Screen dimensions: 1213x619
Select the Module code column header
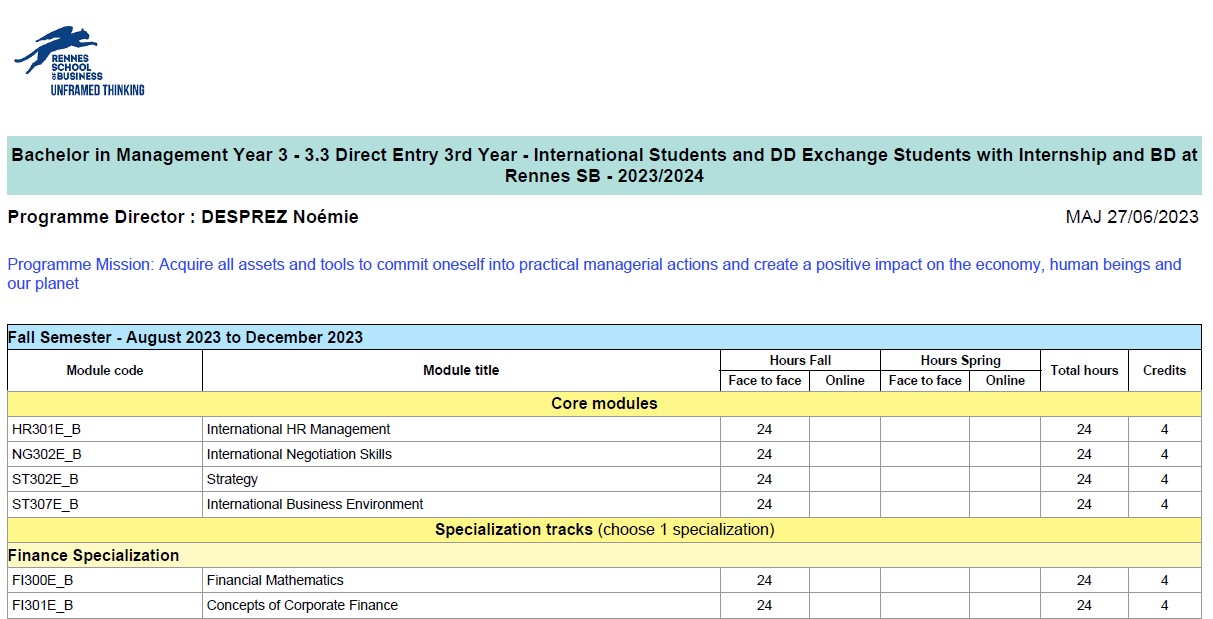tap(105, 370)
